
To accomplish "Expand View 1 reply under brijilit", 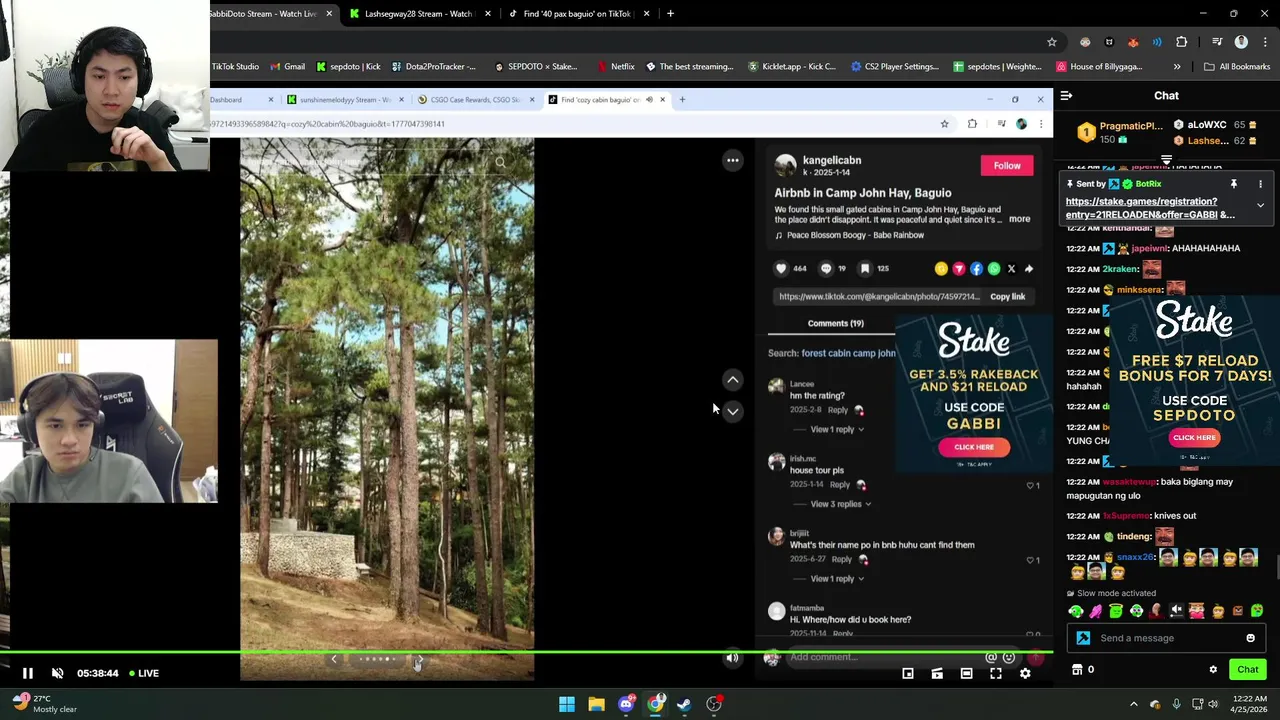I will 837,579.
